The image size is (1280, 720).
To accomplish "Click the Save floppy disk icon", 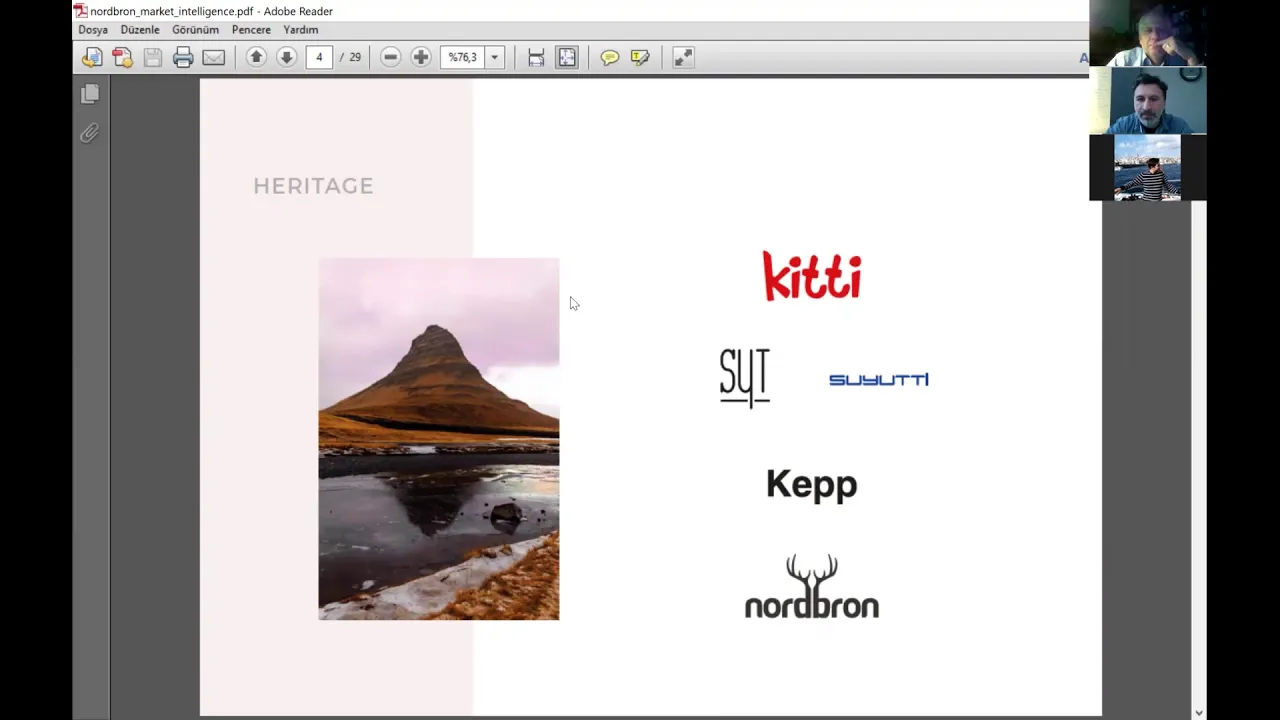I will click(153, 58).
